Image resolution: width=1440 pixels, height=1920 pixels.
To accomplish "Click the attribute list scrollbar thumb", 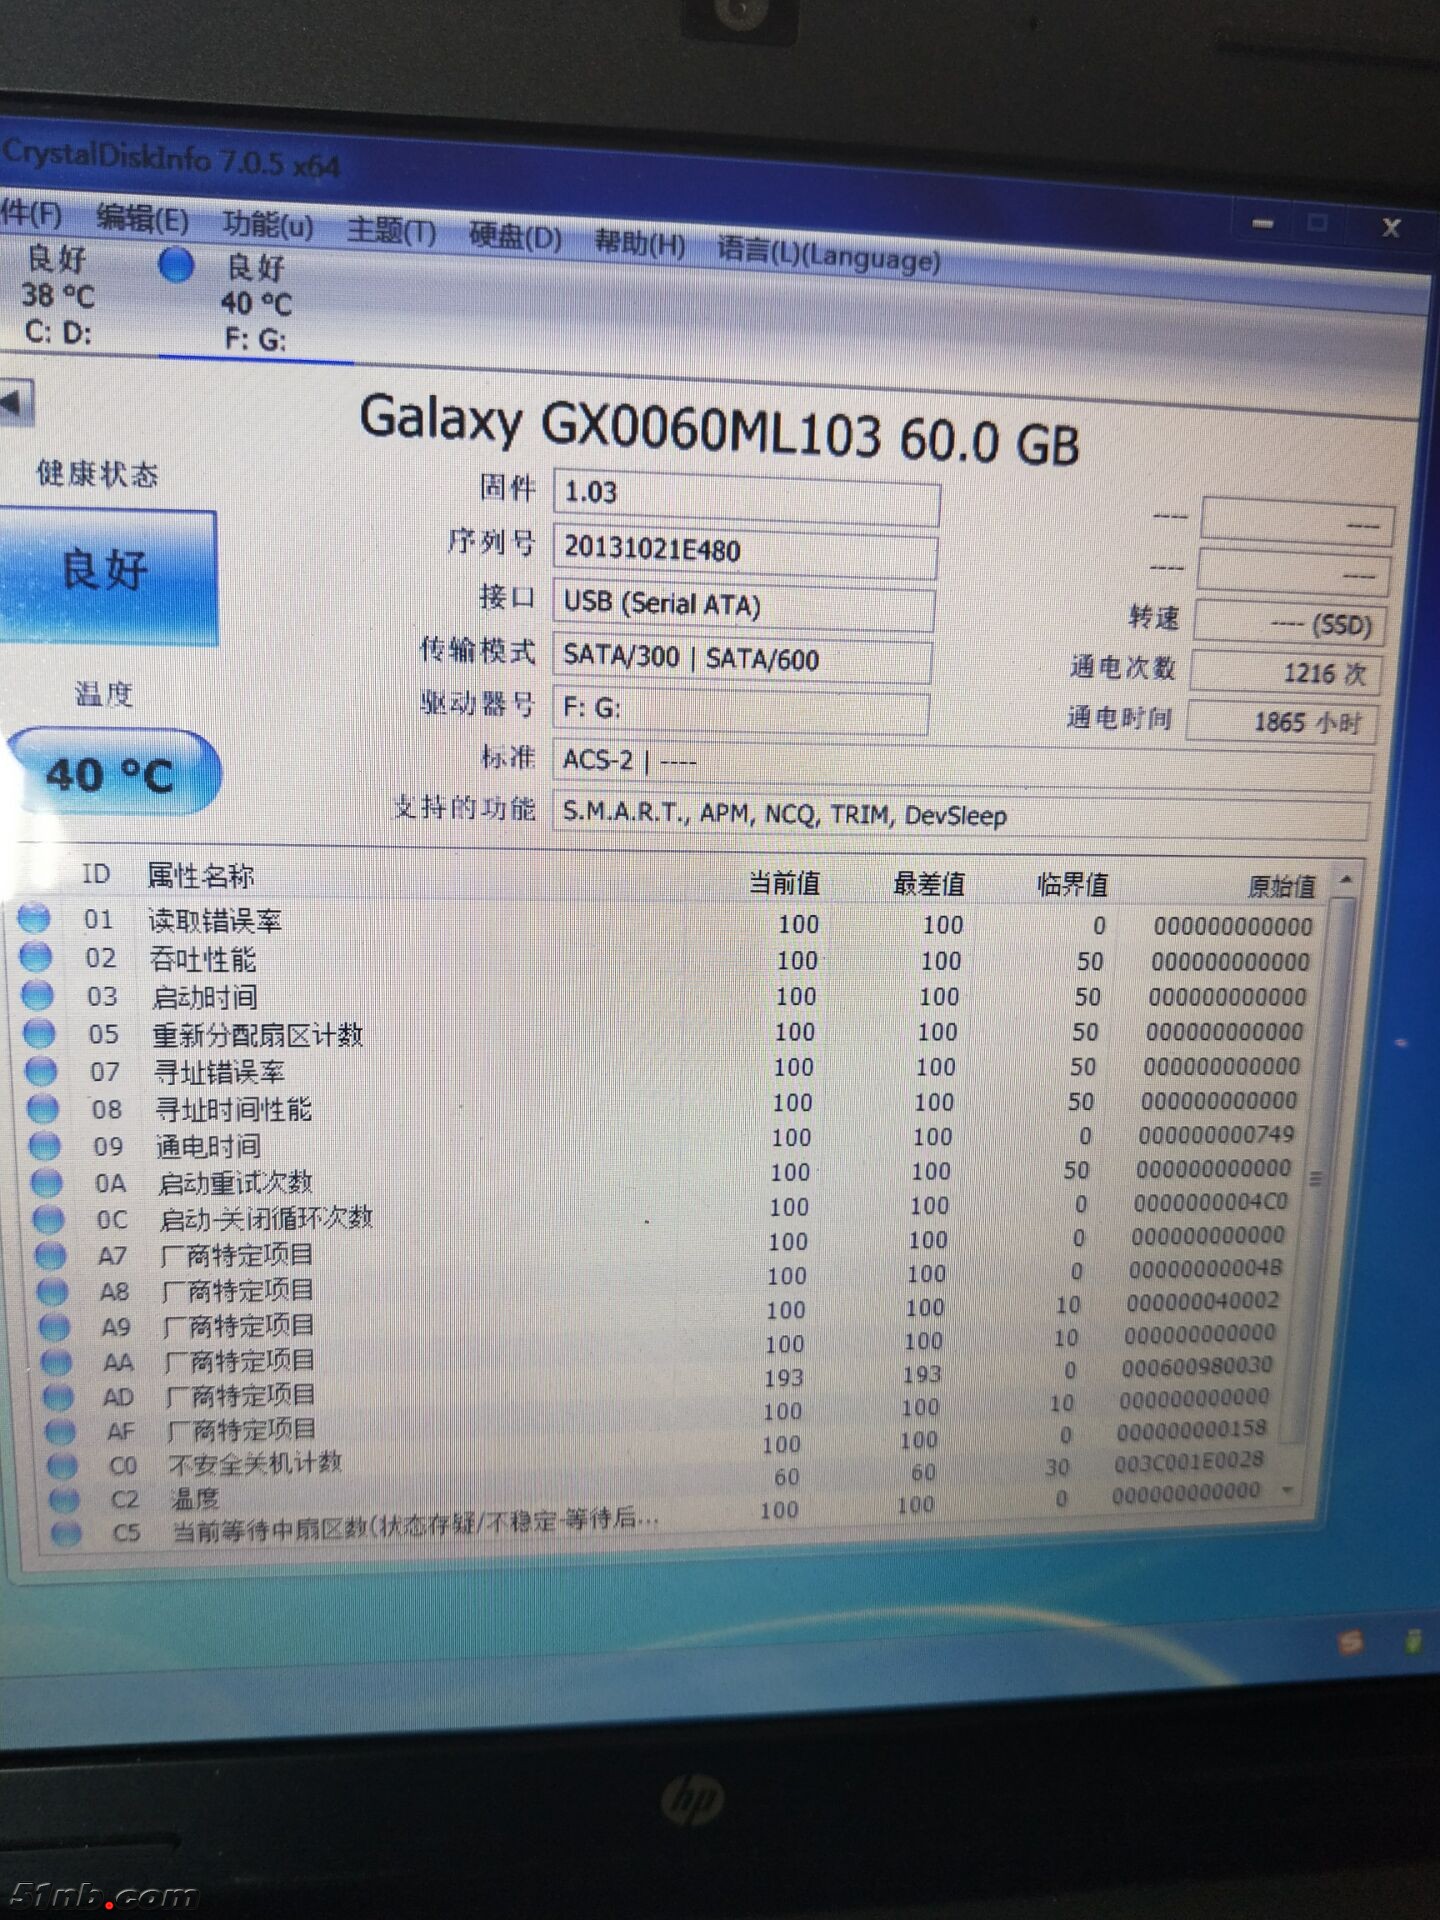I will click(1318, 1170).
